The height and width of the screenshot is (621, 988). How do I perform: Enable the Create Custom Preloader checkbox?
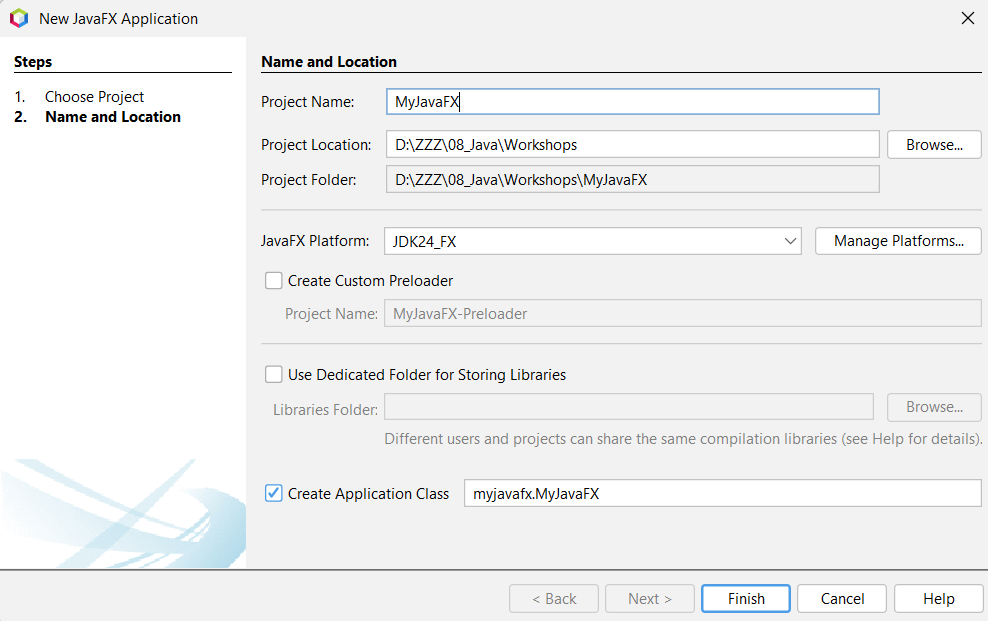pyautogui.click(x=273, y=280)
